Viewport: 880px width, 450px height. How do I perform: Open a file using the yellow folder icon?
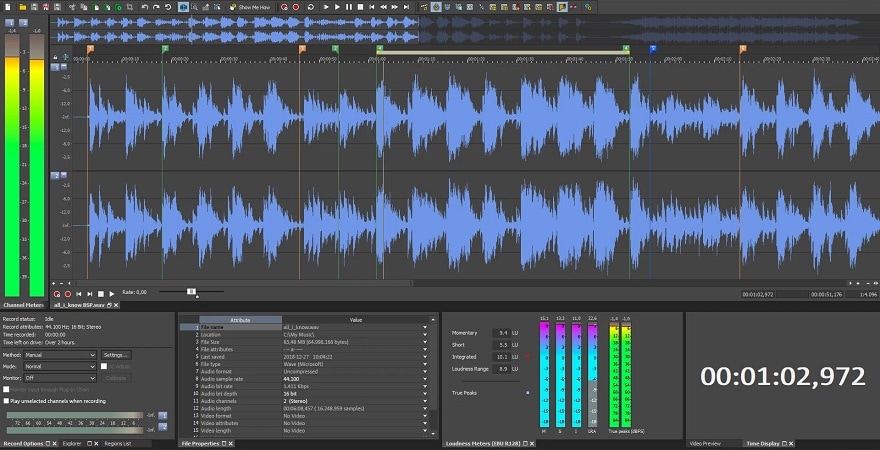(x=22, y=7)
